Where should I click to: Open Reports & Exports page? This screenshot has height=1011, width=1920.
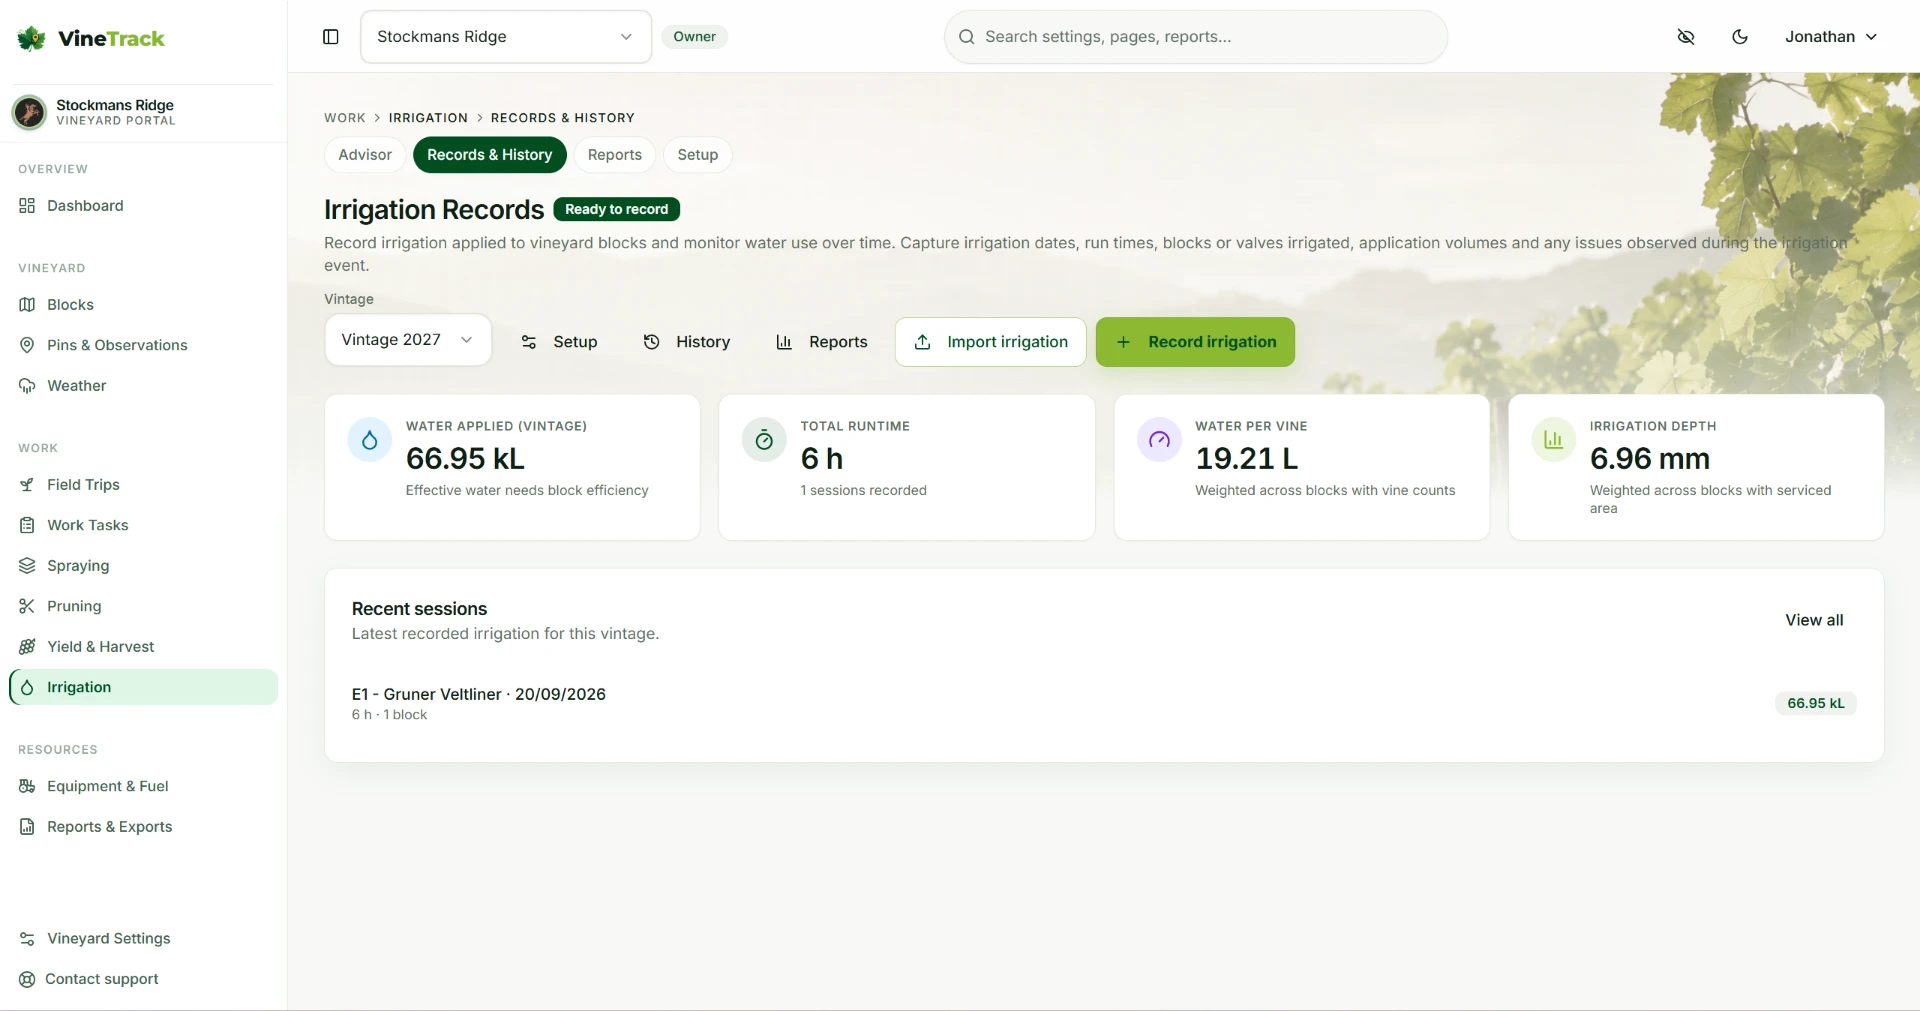click(x=143, y=827)
